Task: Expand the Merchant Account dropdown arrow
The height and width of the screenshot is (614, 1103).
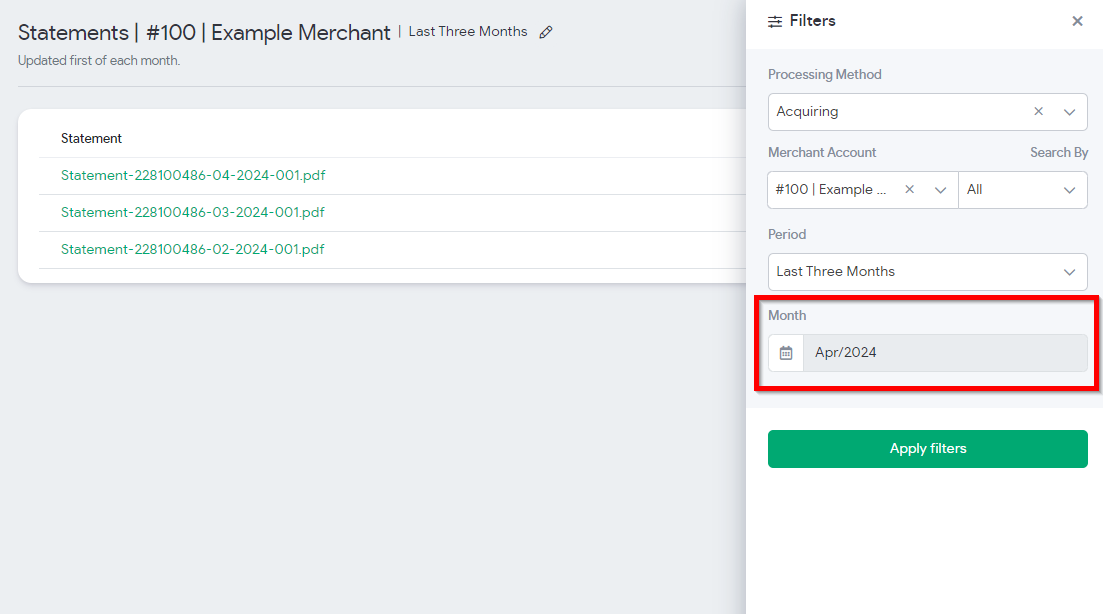Action: coord(940,189)
